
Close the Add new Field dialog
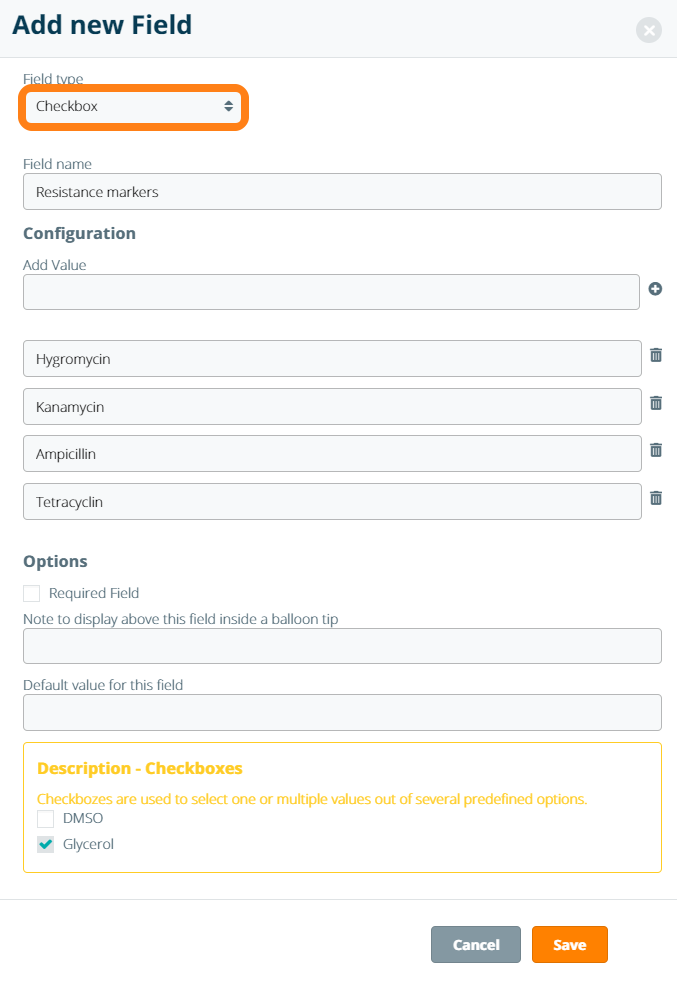[x=649, y=30]
